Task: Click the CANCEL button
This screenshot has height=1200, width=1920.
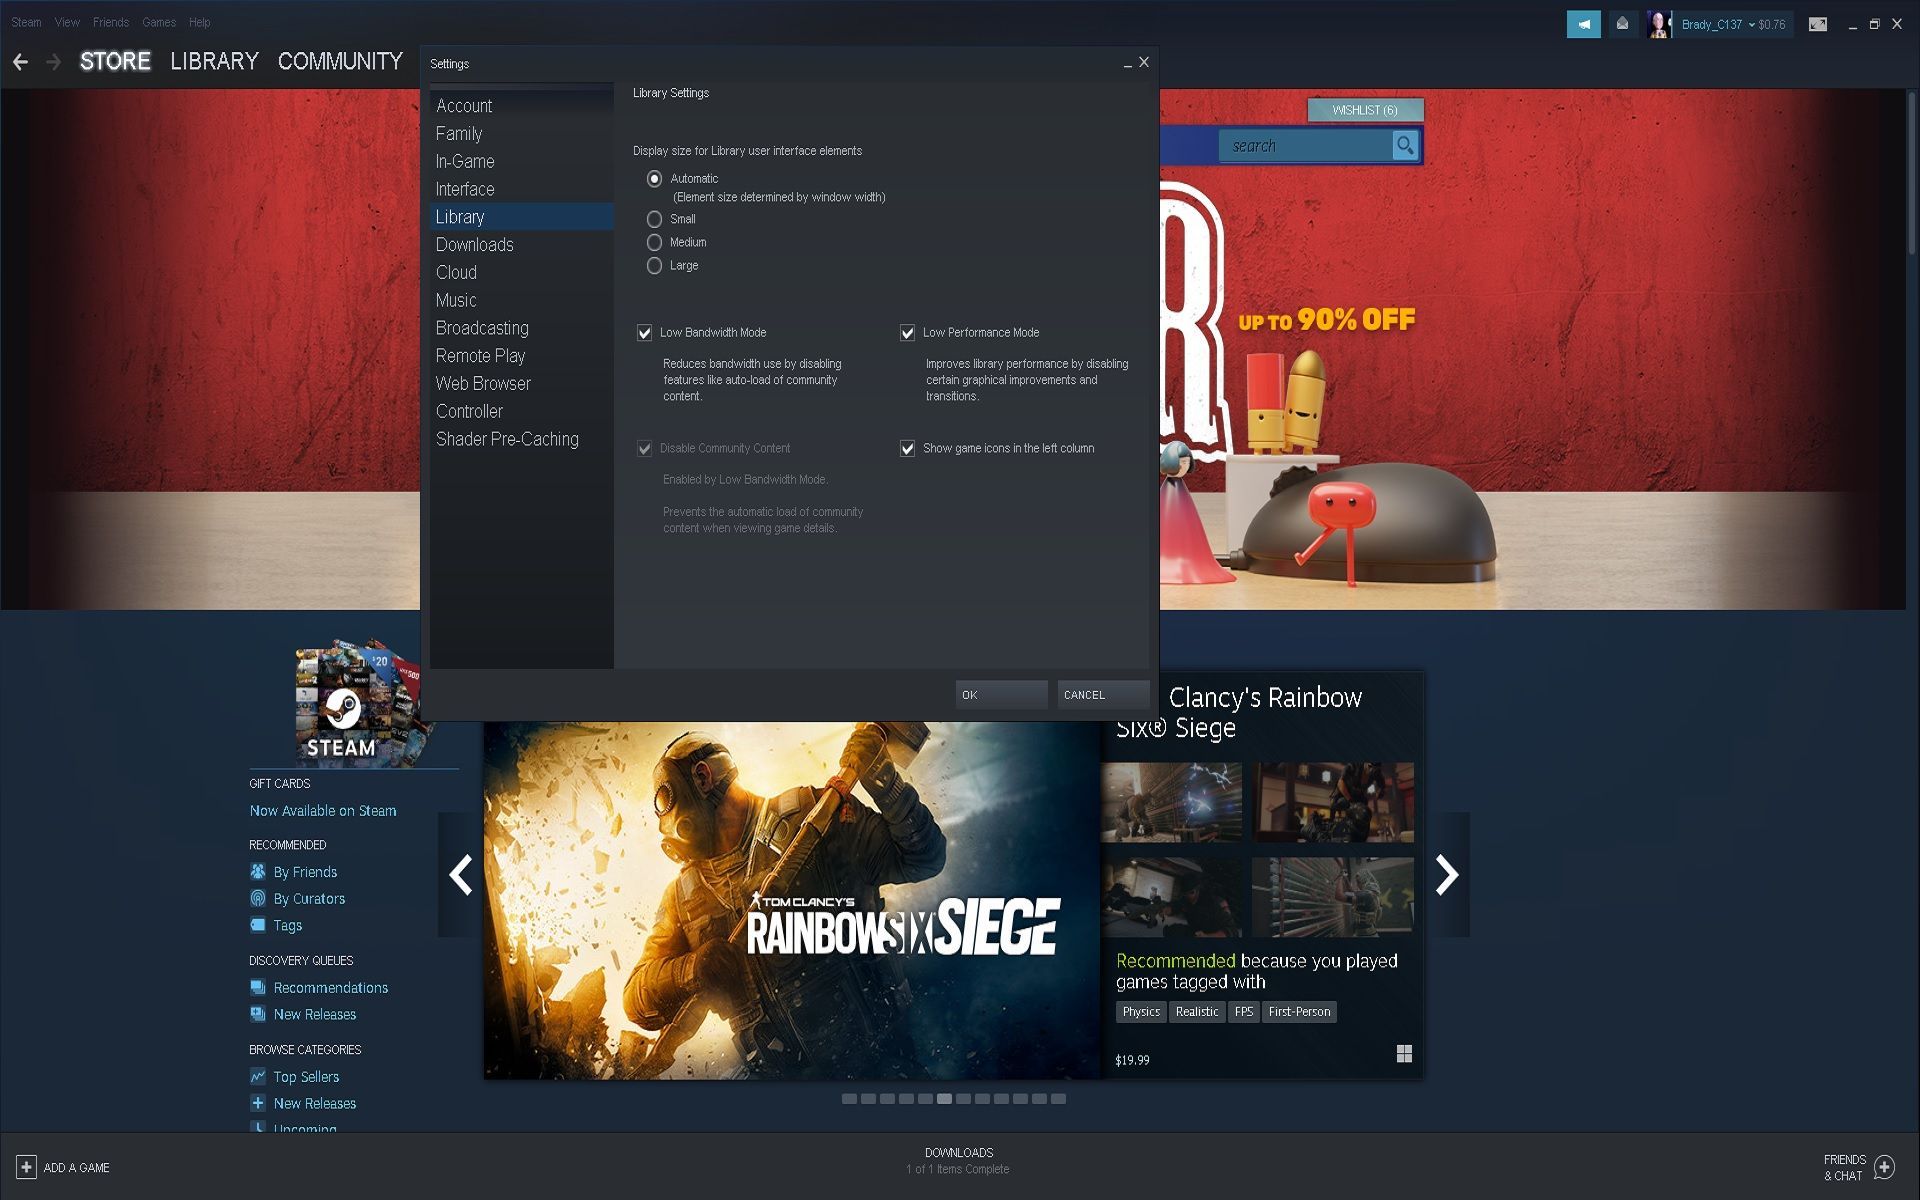Action: coord(1103,695)
